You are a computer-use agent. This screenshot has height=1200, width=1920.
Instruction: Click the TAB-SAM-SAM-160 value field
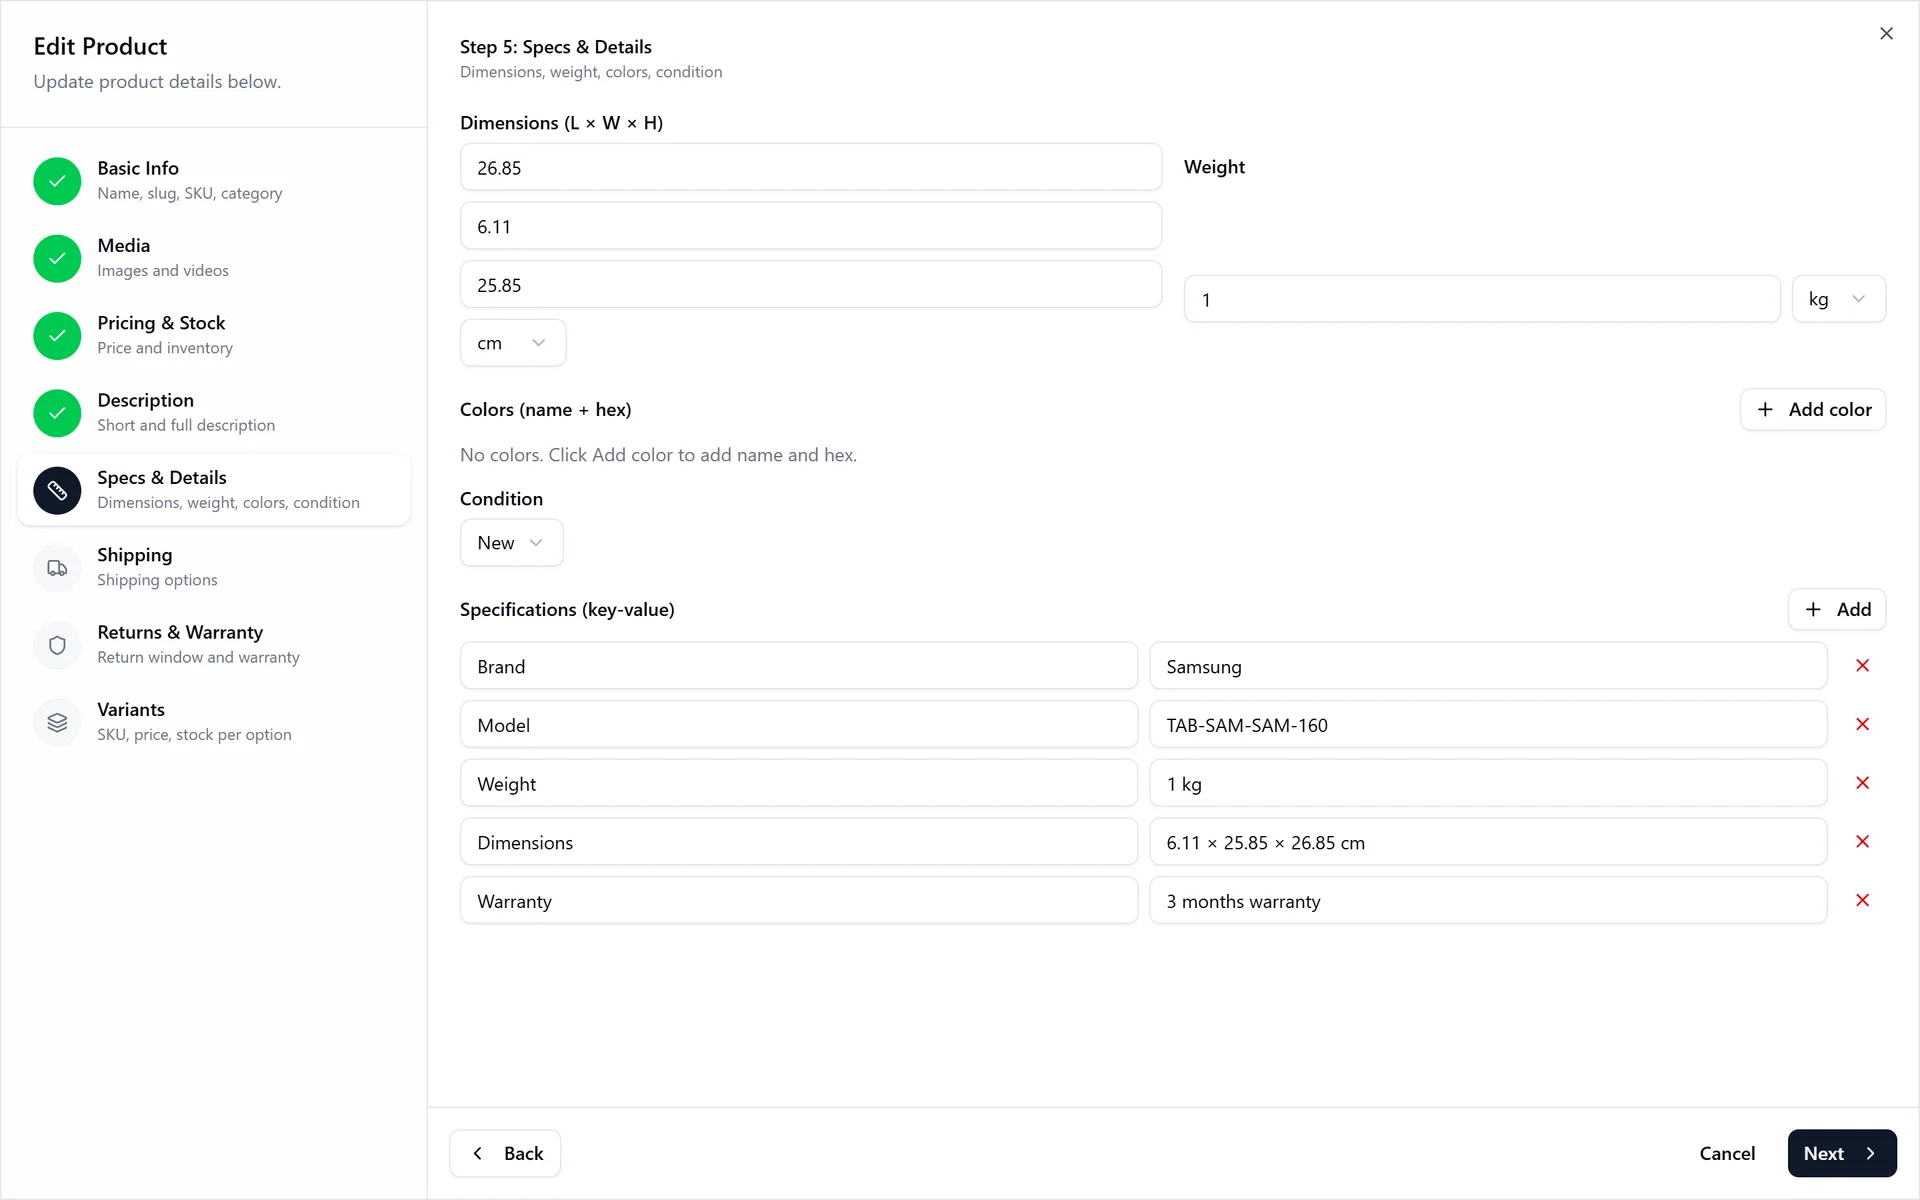point(1488,725)
